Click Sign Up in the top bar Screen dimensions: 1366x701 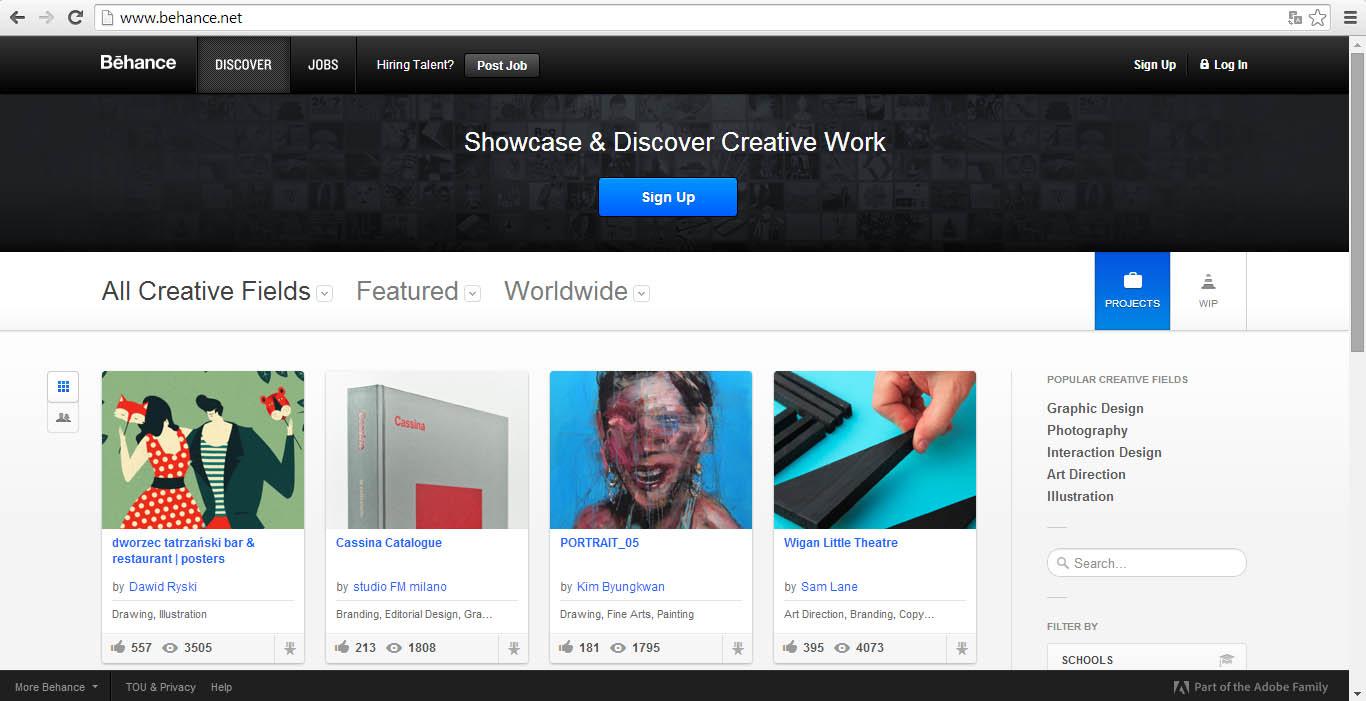[1155, 65]
